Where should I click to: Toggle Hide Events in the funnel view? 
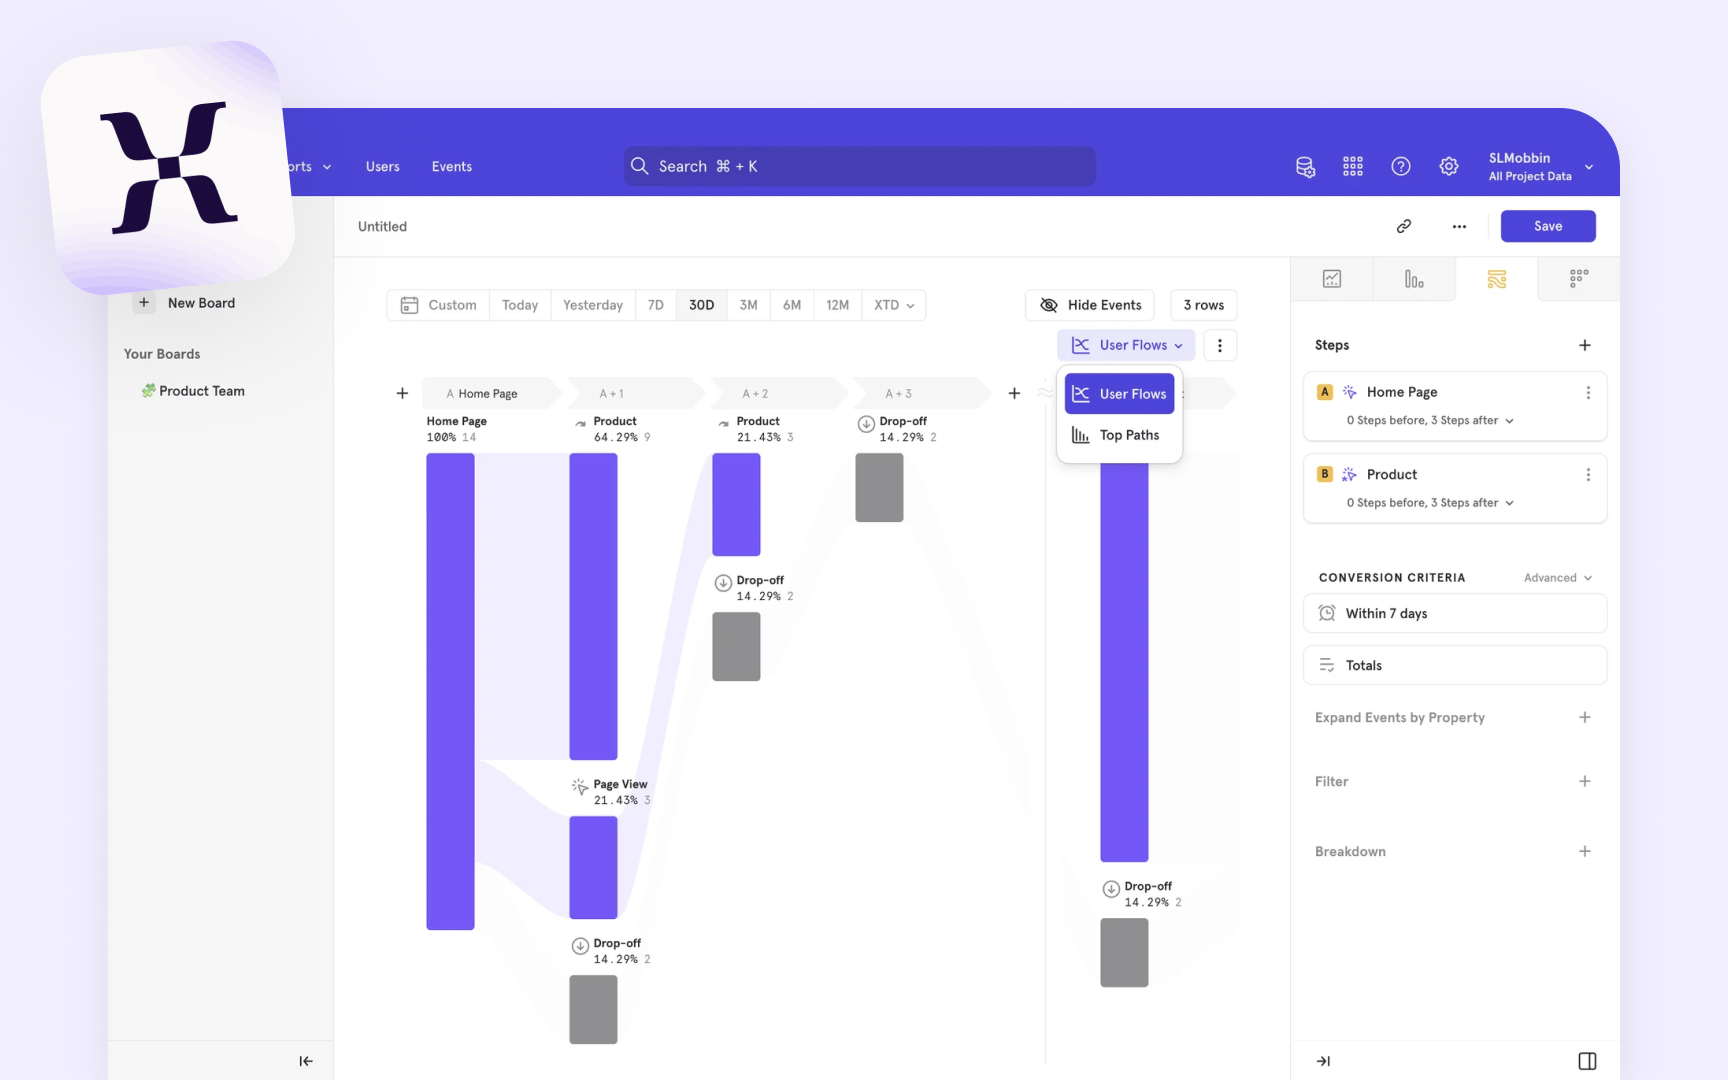click(x=1089, y=305)
